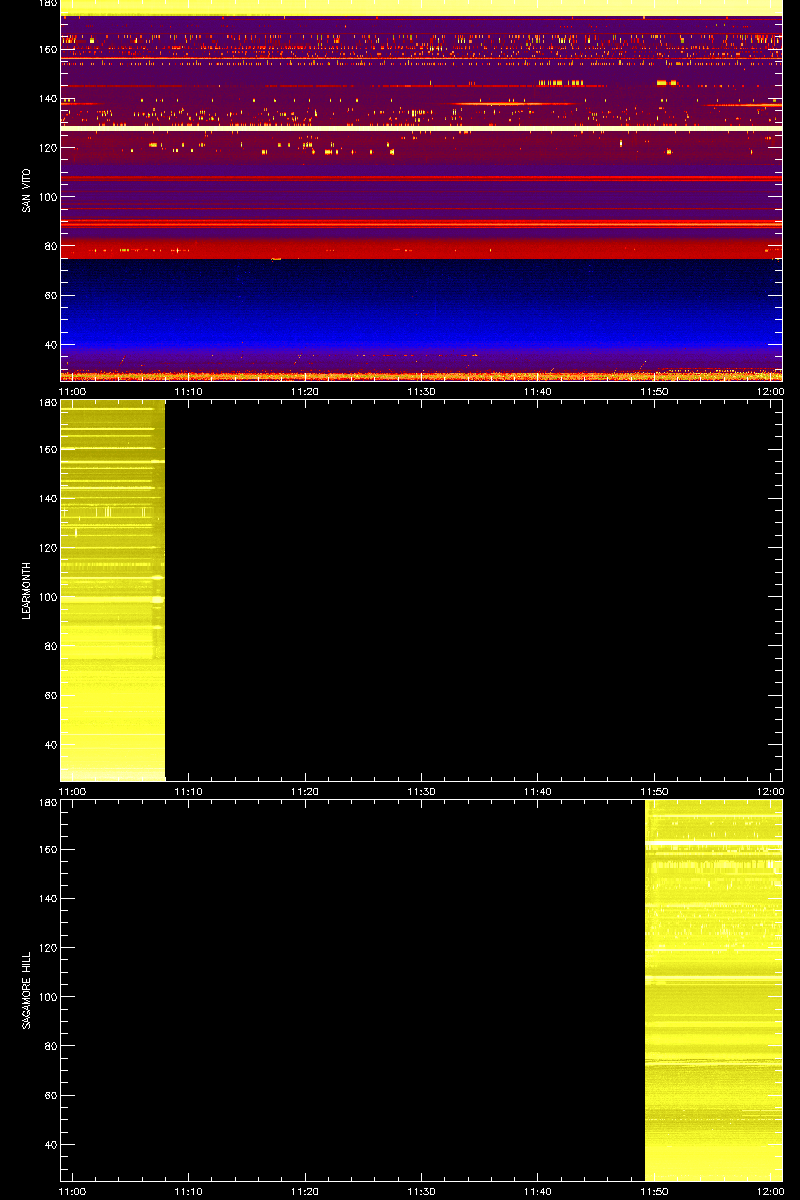Click the 160 frequency tick on San Vito axis
The image size is (800, 1200).
tap(47, 49)
